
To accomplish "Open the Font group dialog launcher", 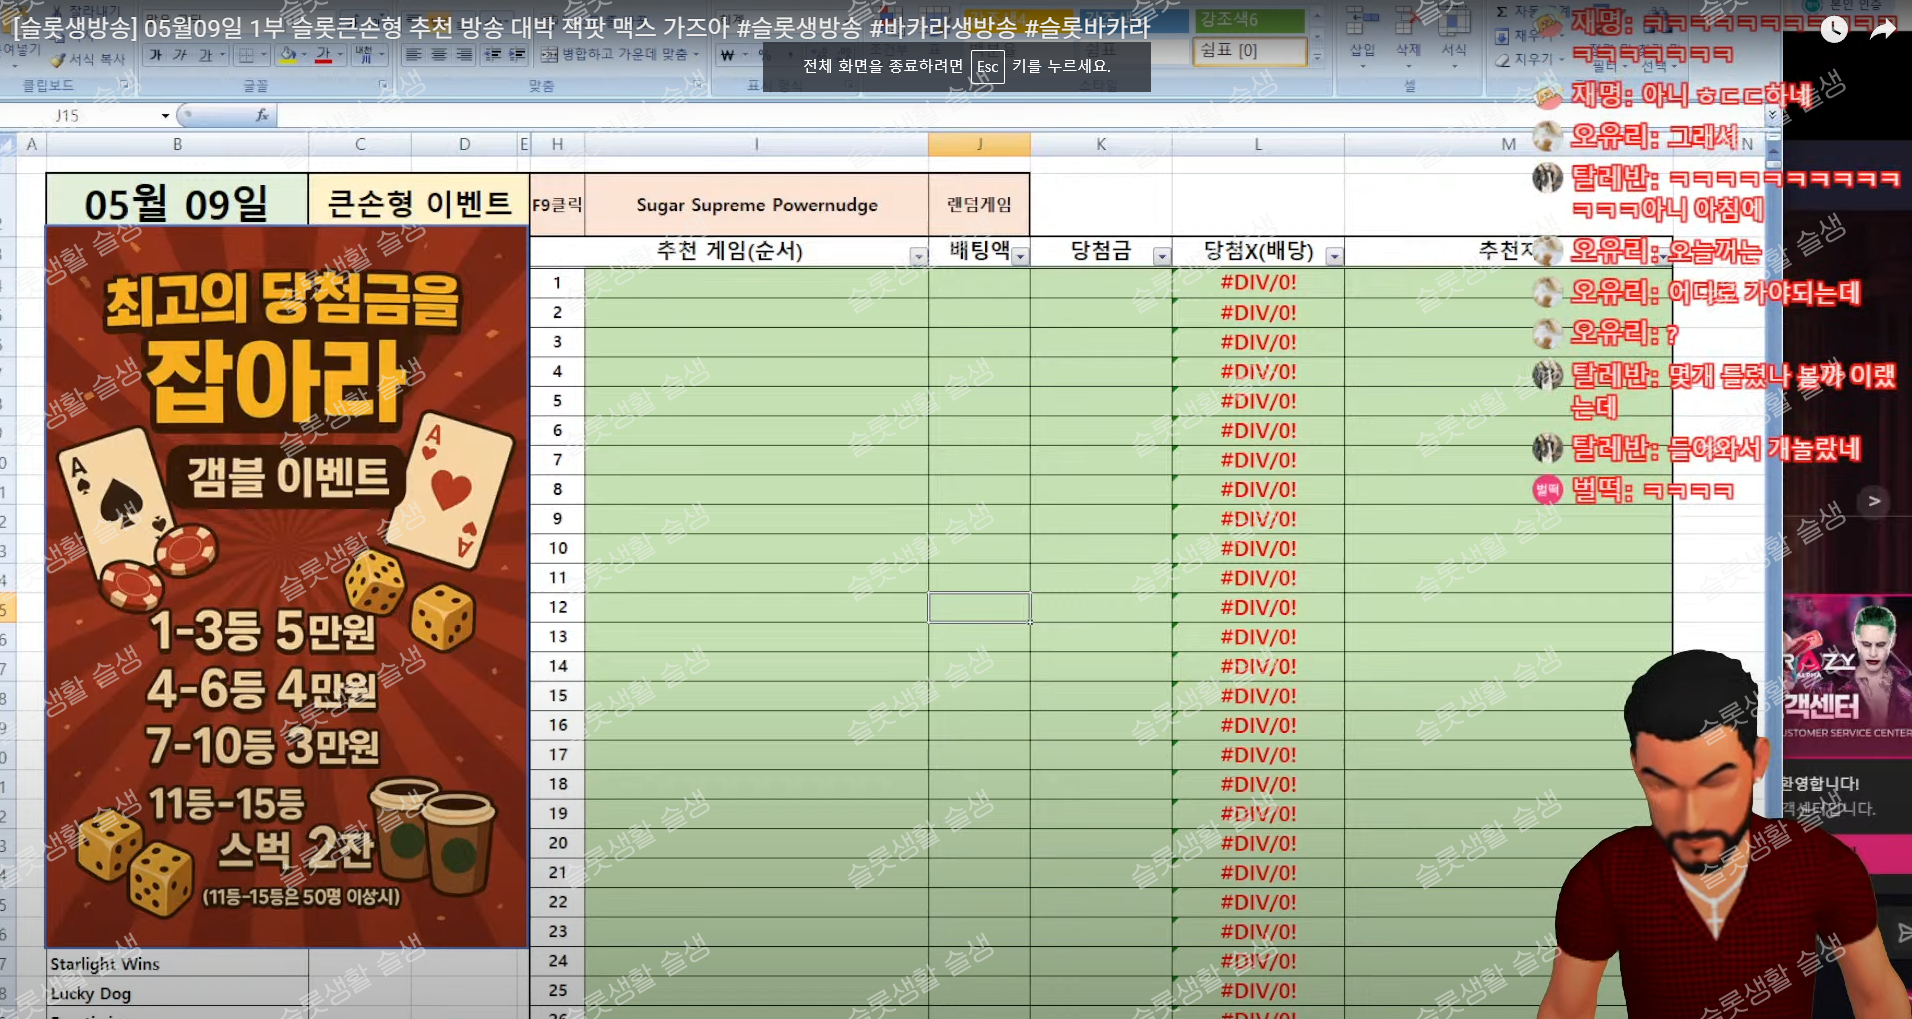I will pos(383,86).
